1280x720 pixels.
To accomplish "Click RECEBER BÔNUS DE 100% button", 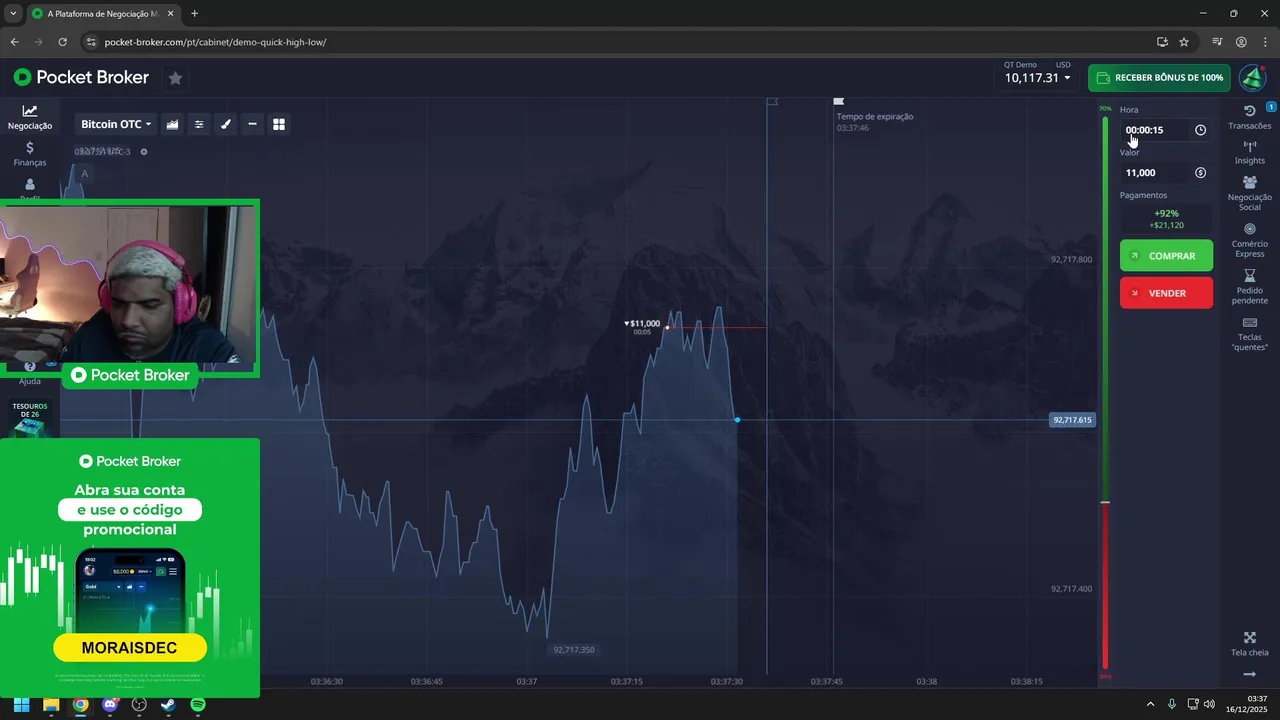I will point(1159,78).
